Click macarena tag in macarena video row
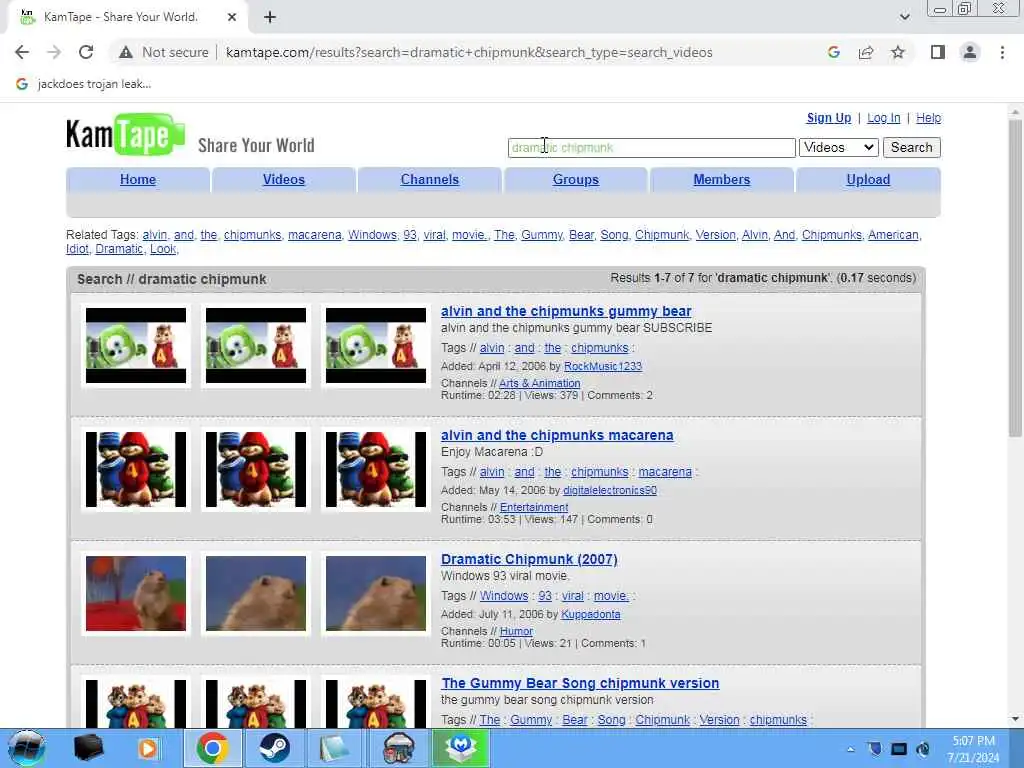Screen dimensions: 1024x768 [x=665, y=472]
